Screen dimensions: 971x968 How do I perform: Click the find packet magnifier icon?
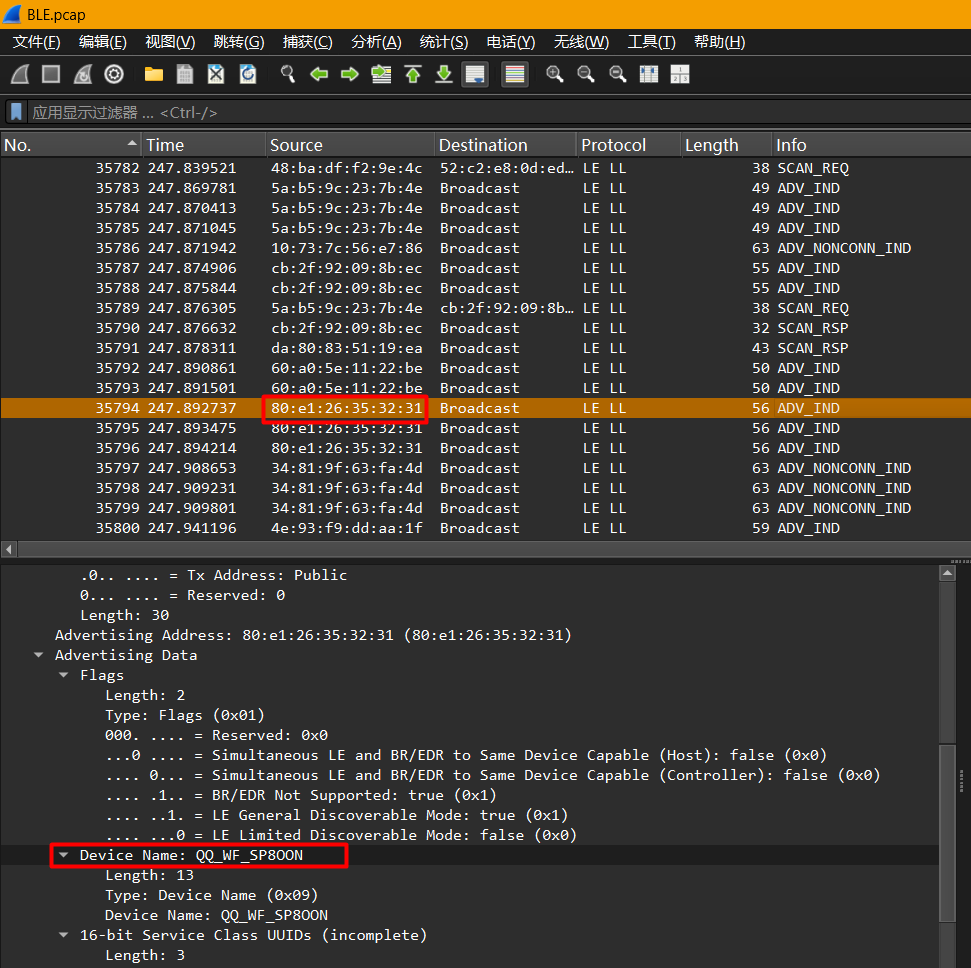pyautogui.click(x=288, y=74)
